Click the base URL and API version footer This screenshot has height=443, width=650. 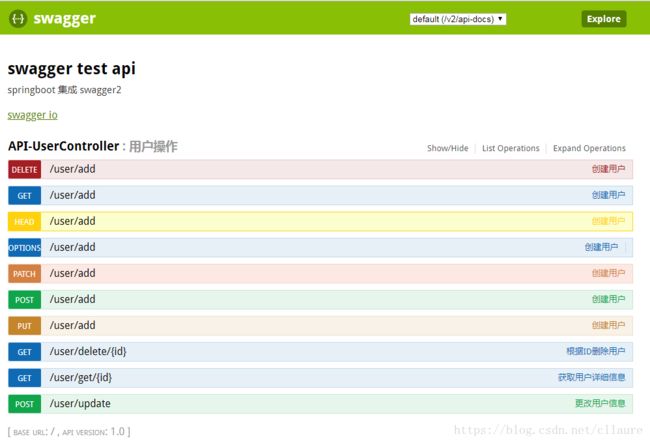point(69,432)
